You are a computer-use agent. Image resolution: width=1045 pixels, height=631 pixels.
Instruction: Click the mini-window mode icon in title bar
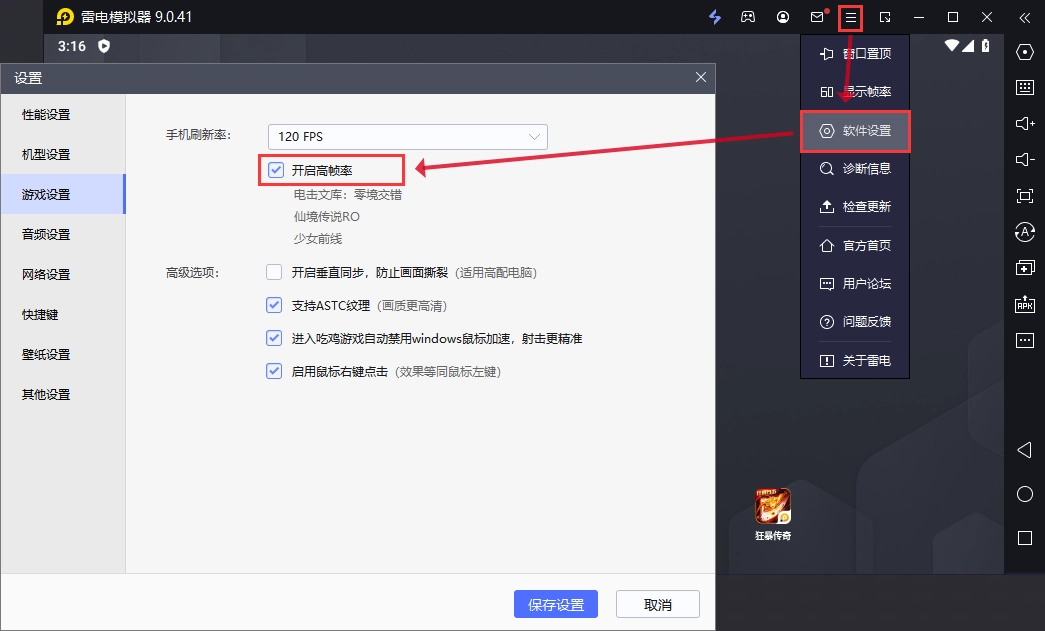(885, 17)
